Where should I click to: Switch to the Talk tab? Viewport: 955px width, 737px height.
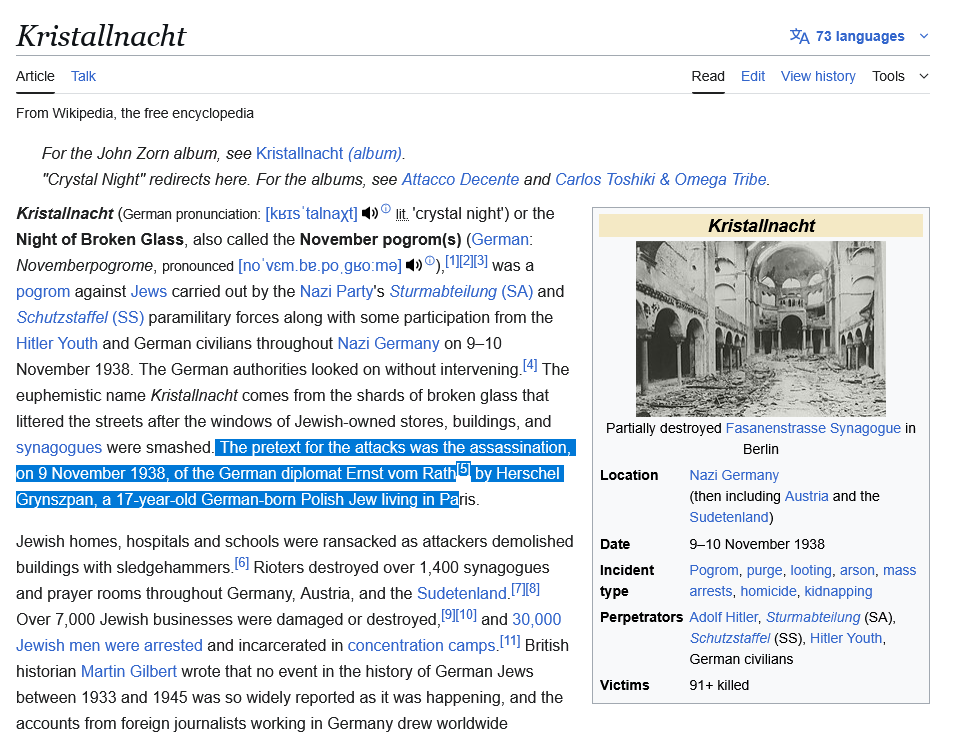click(x=83, y=76)
